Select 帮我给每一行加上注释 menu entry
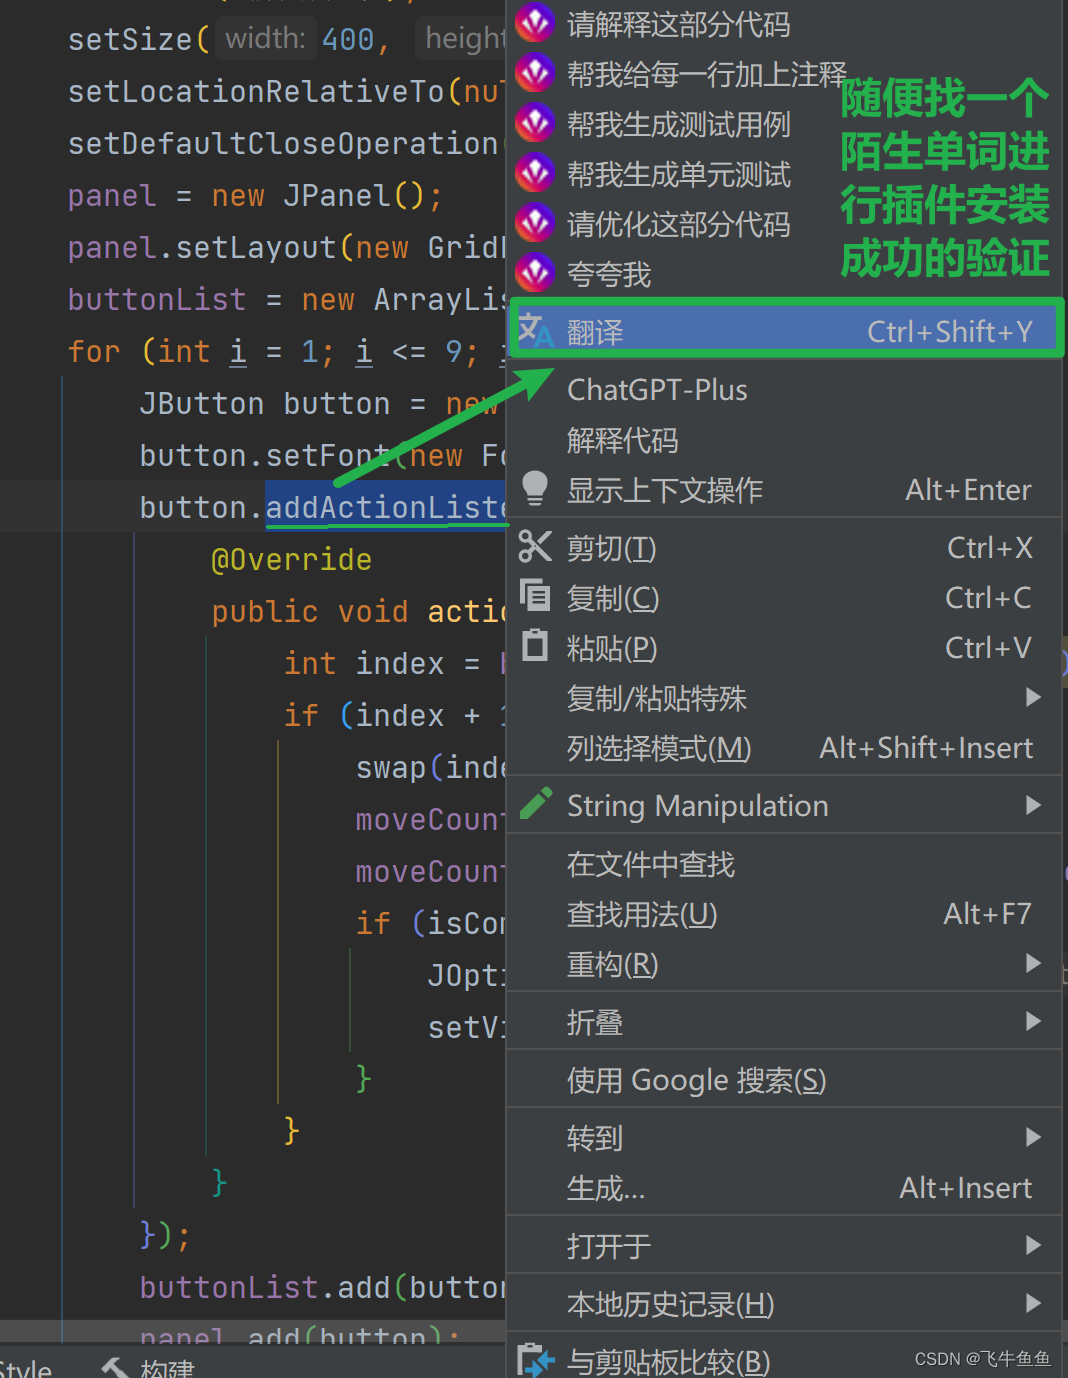Viewport: 1068px width, 1378px height. [x=706, y=73]
